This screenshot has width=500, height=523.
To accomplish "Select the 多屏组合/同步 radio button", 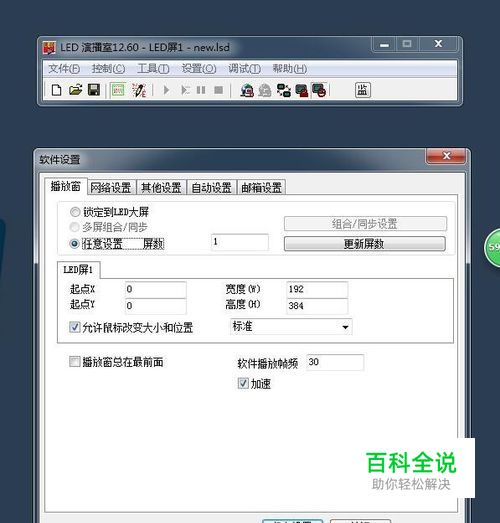I will pyautogui.click(x=75, y=227).
